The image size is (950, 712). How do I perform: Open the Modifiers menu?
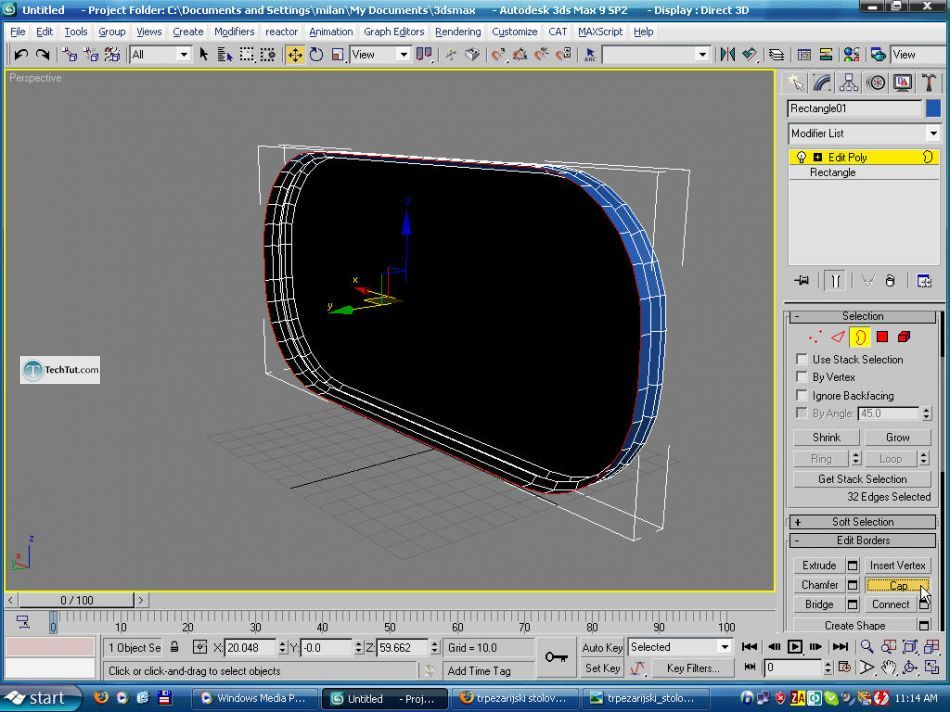coord(234,32)
